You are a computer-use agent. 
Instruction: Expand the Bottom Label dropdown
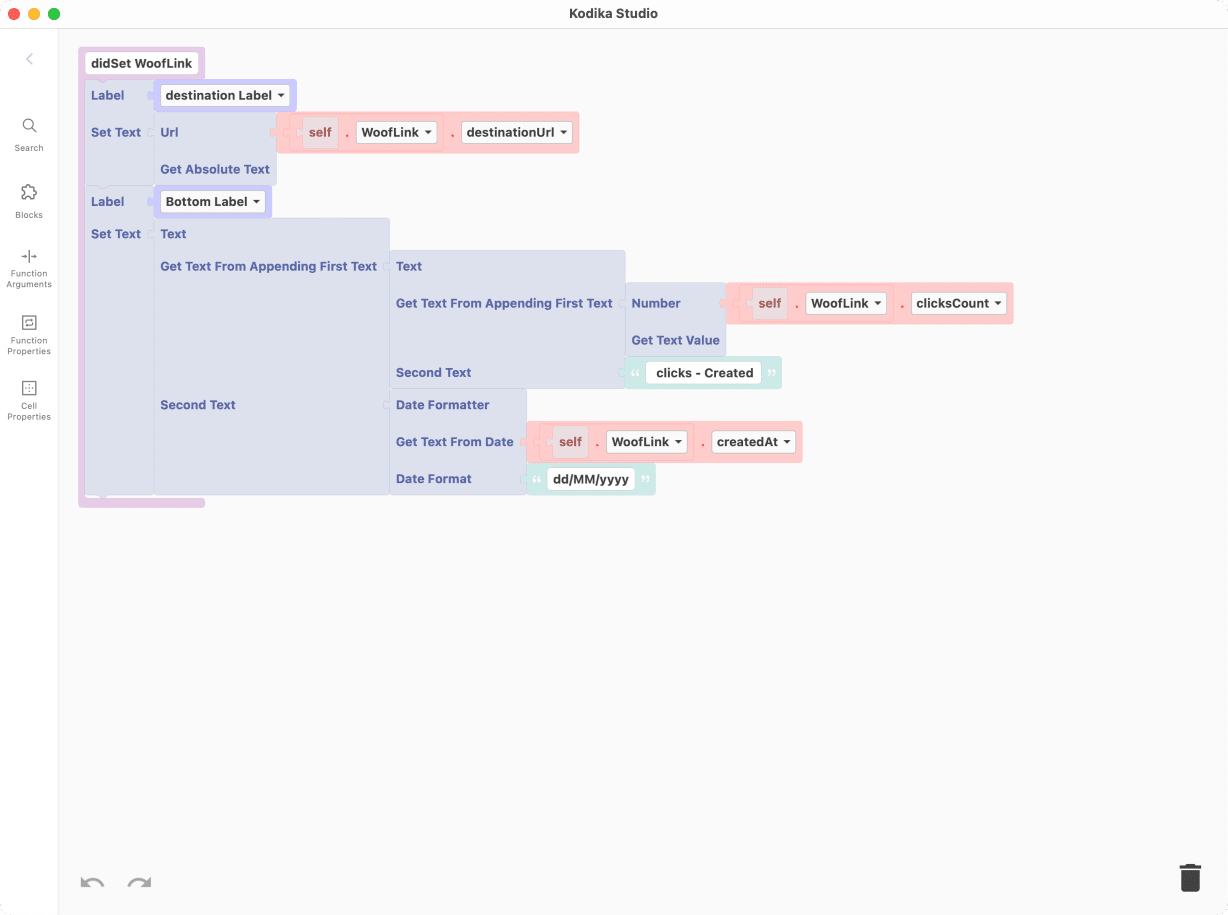tap(214, 202)
